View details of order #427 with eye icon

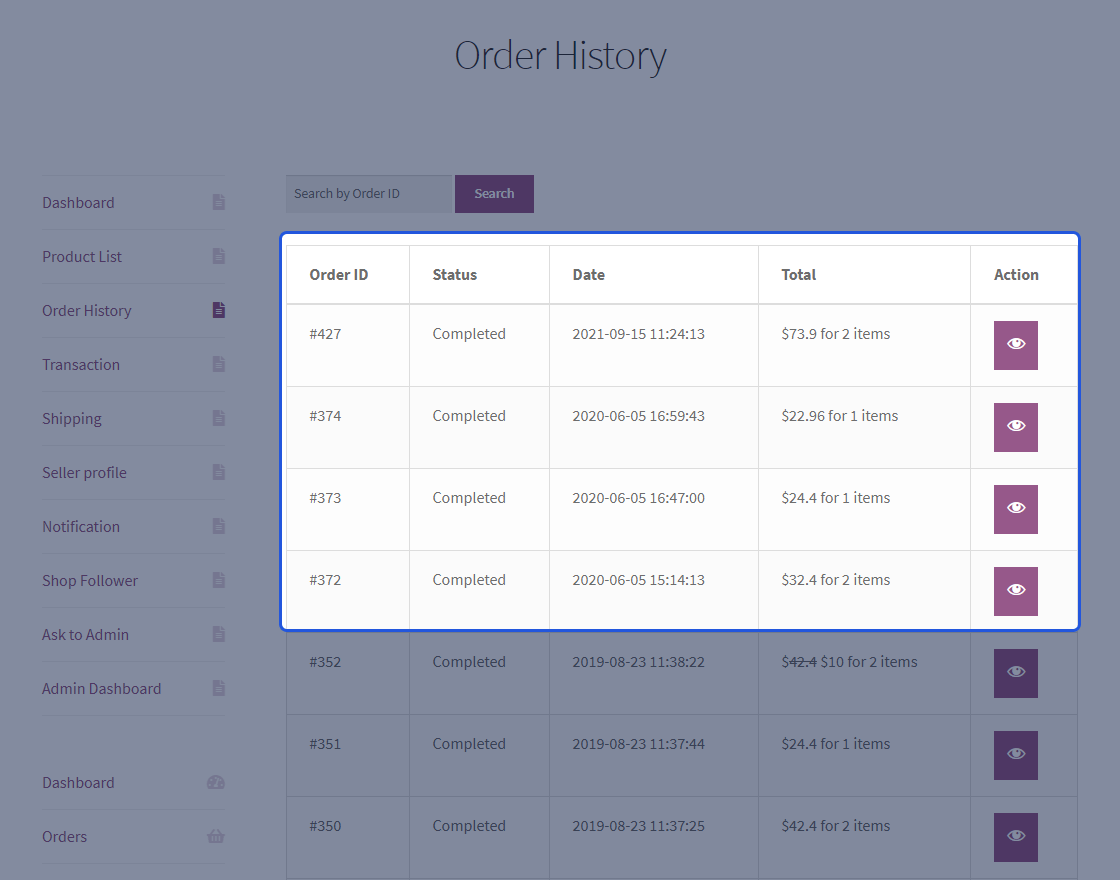coord(1015,344)
